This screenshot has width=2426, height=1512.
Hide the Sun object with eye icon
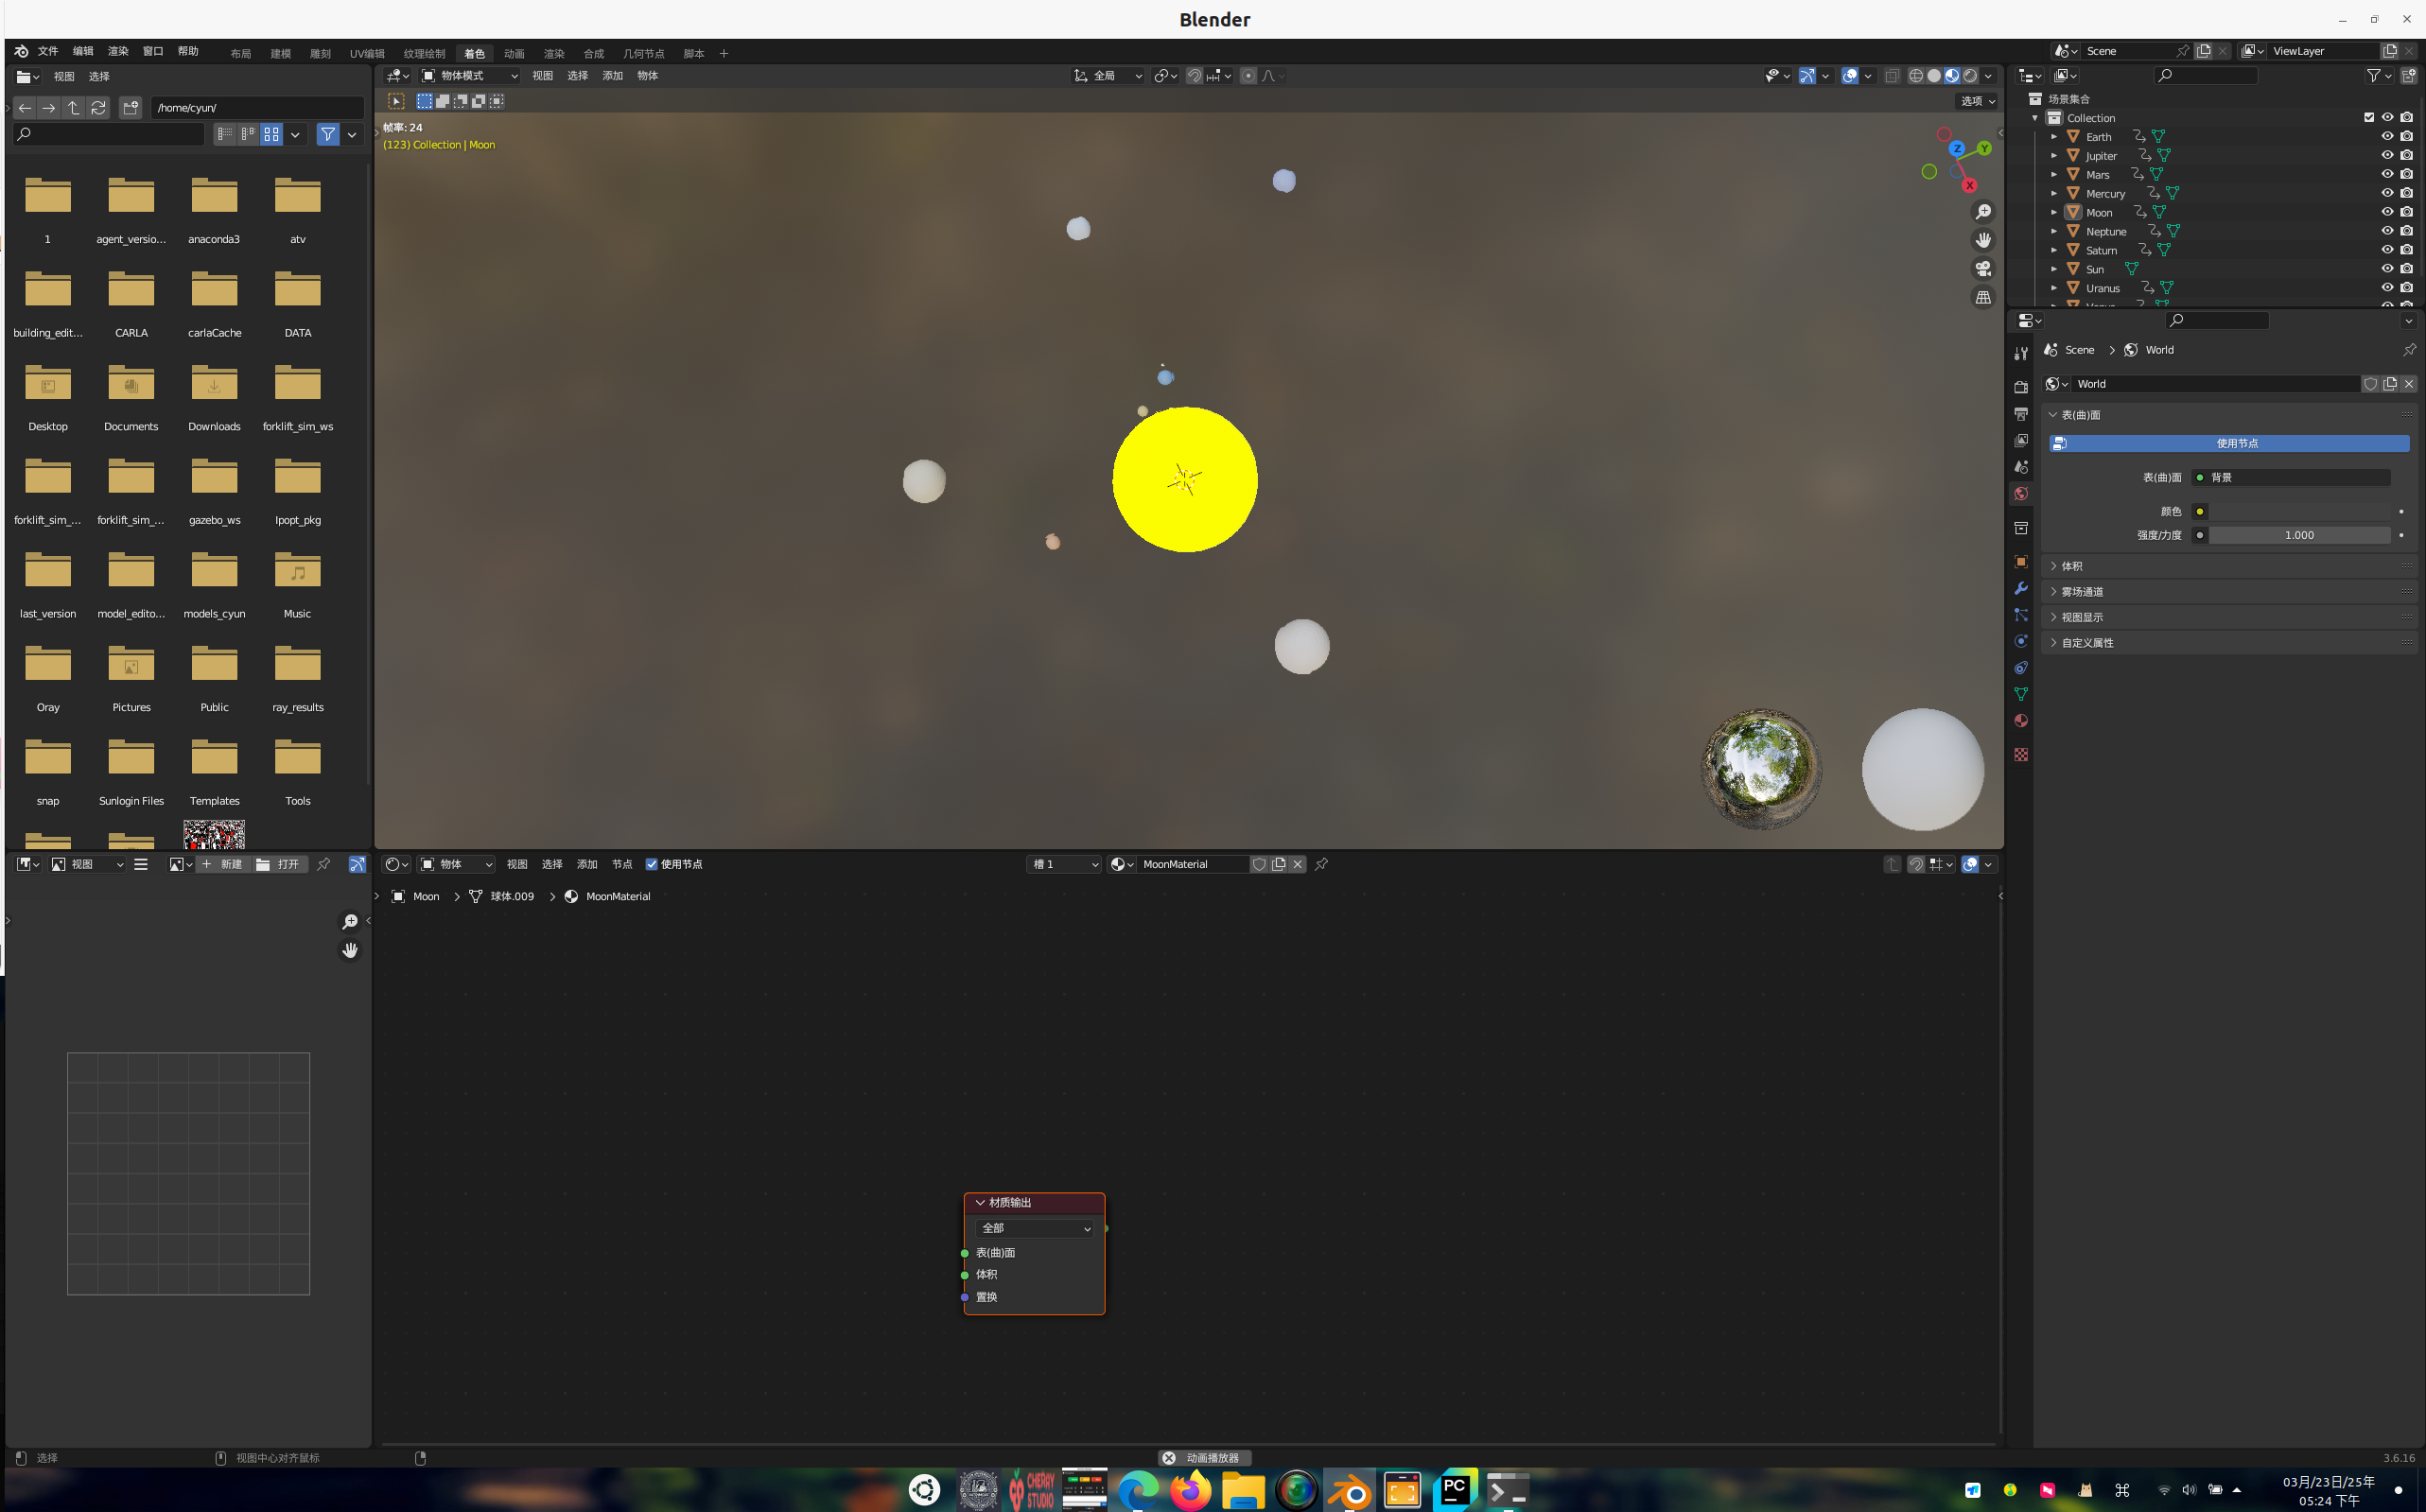click(2387, 269)
